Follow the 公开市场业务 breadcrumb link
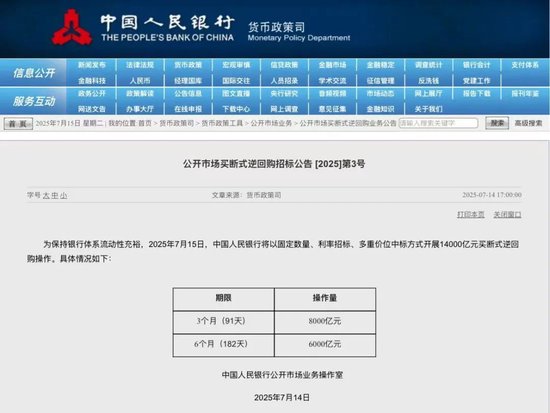 pos(271,123)
